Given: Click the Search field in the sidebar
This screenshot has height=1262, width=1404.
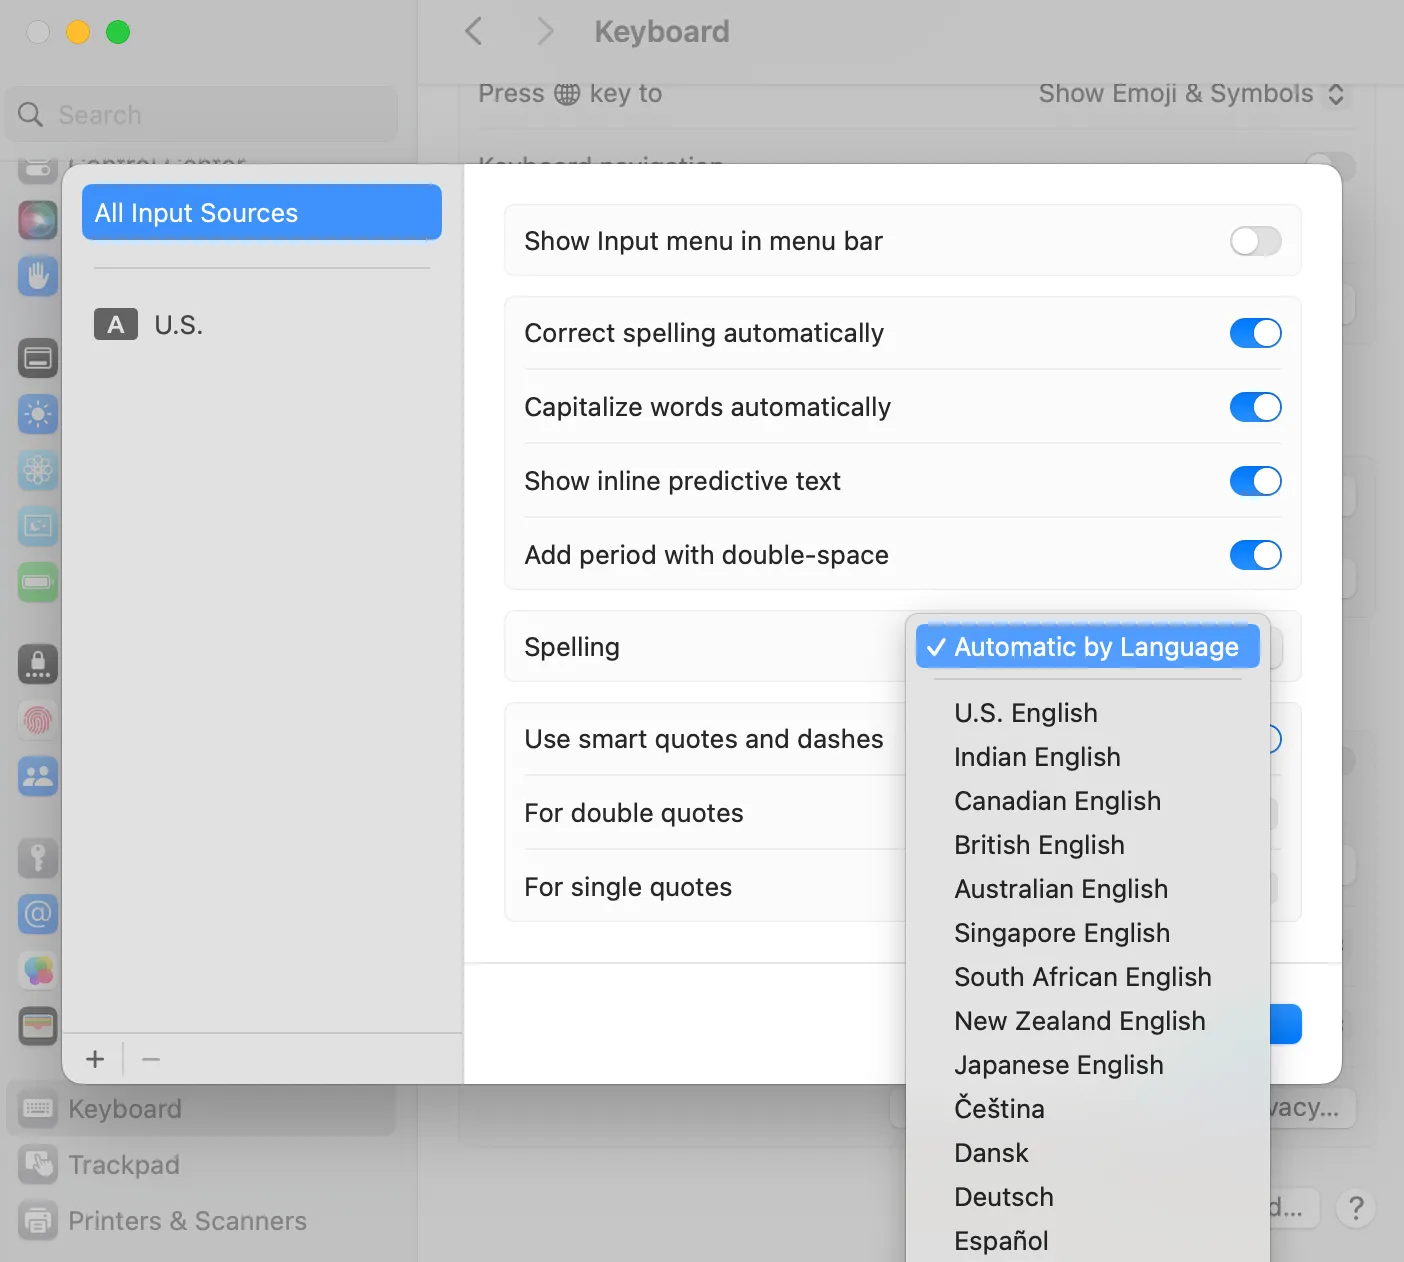Looking at the screenshot, I should coord(202,115).
